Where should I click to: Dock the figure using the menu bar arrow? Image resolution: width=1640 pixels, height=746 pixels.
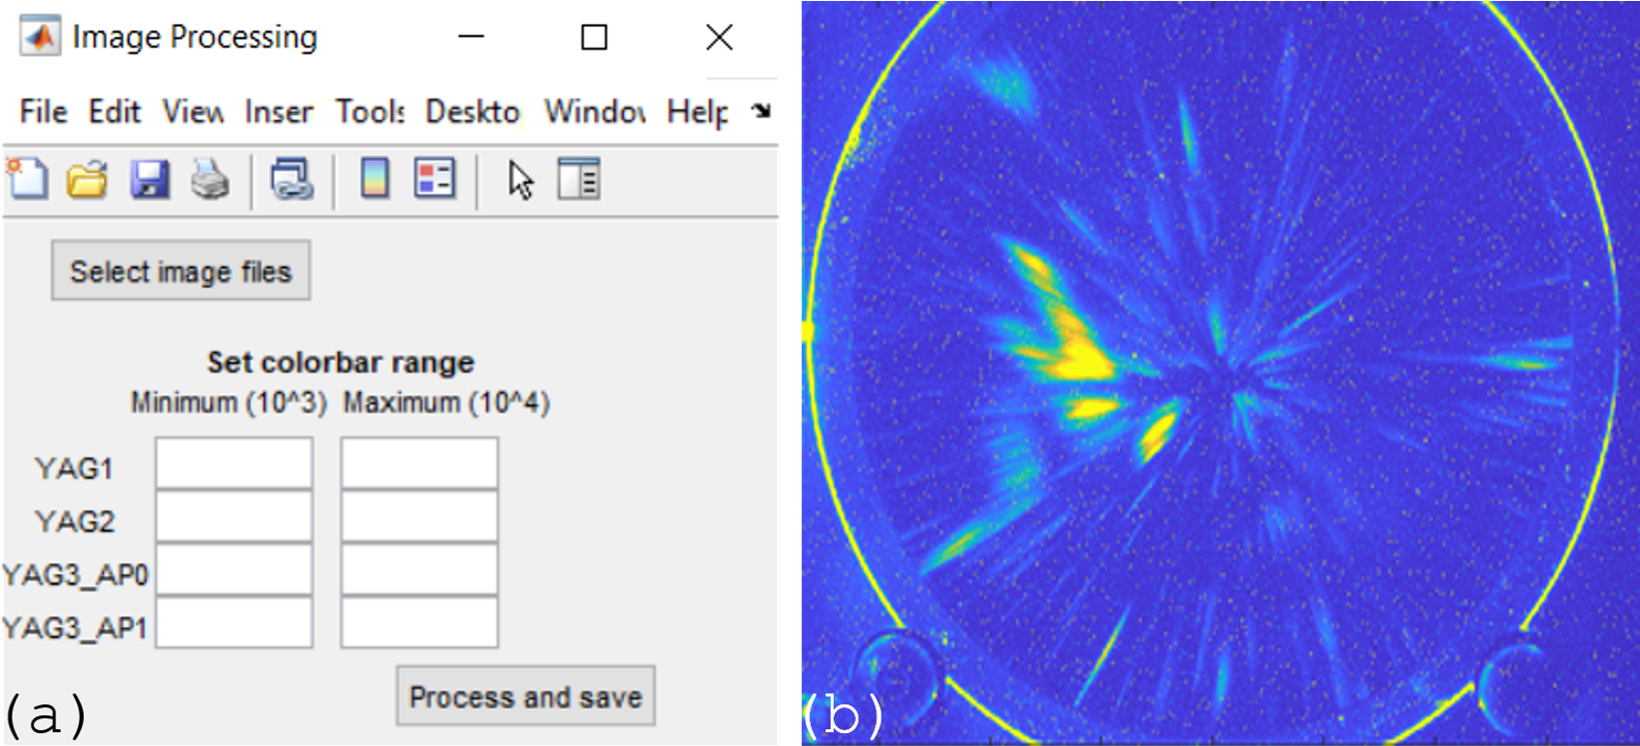coord(762,111)
